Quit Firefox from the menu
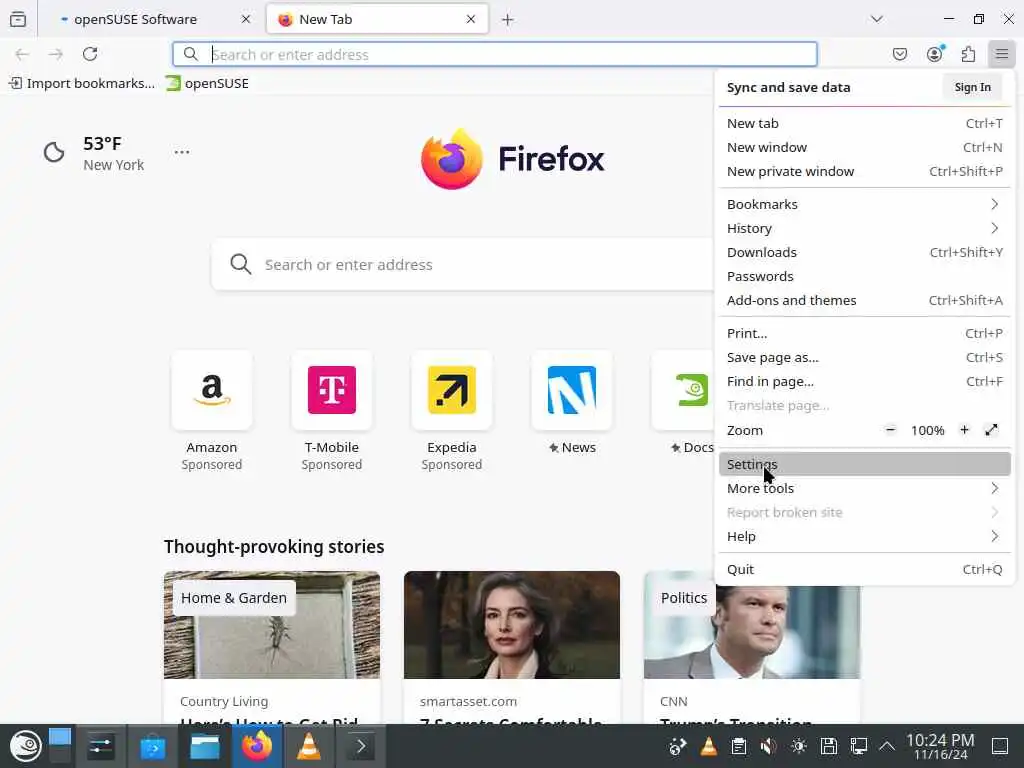The height and width of the screenshot is (768, 1024). 865,569
